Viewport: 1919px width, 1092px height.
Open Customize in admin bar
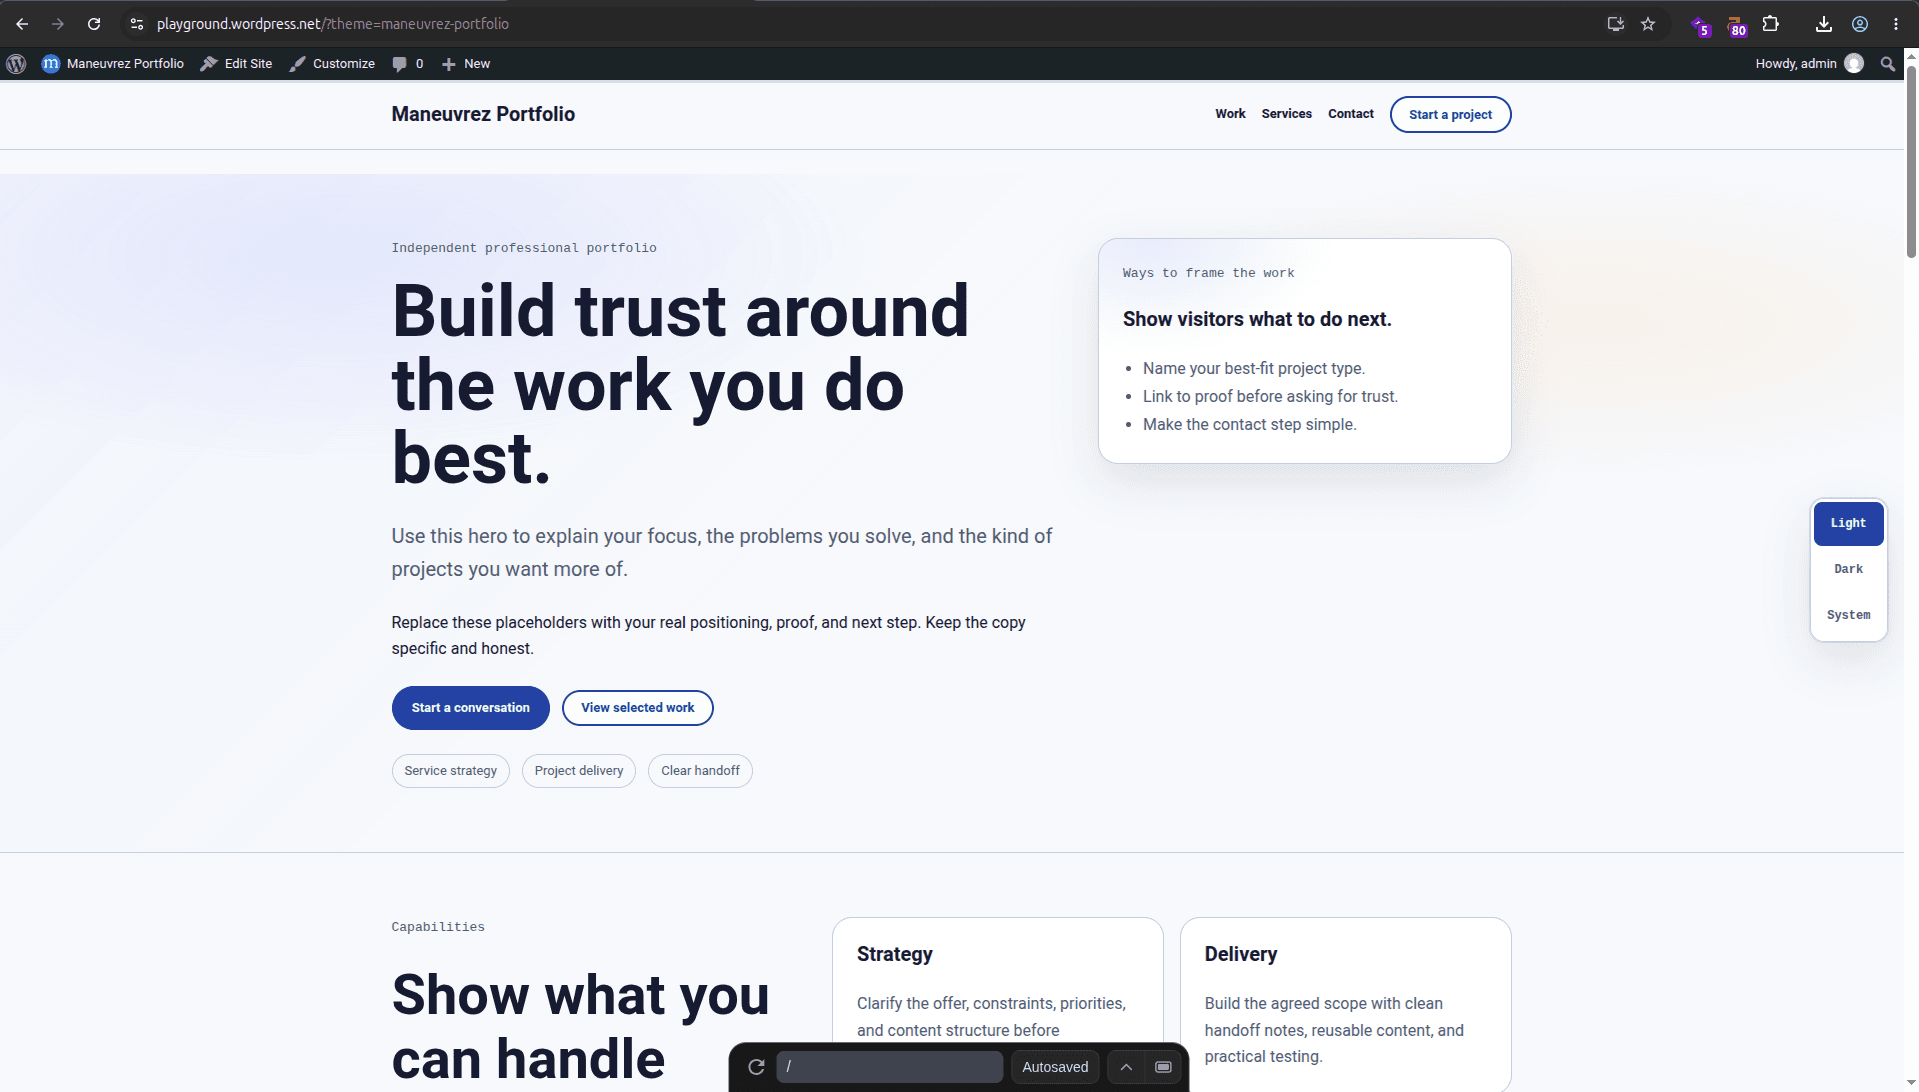click(332, 63)
